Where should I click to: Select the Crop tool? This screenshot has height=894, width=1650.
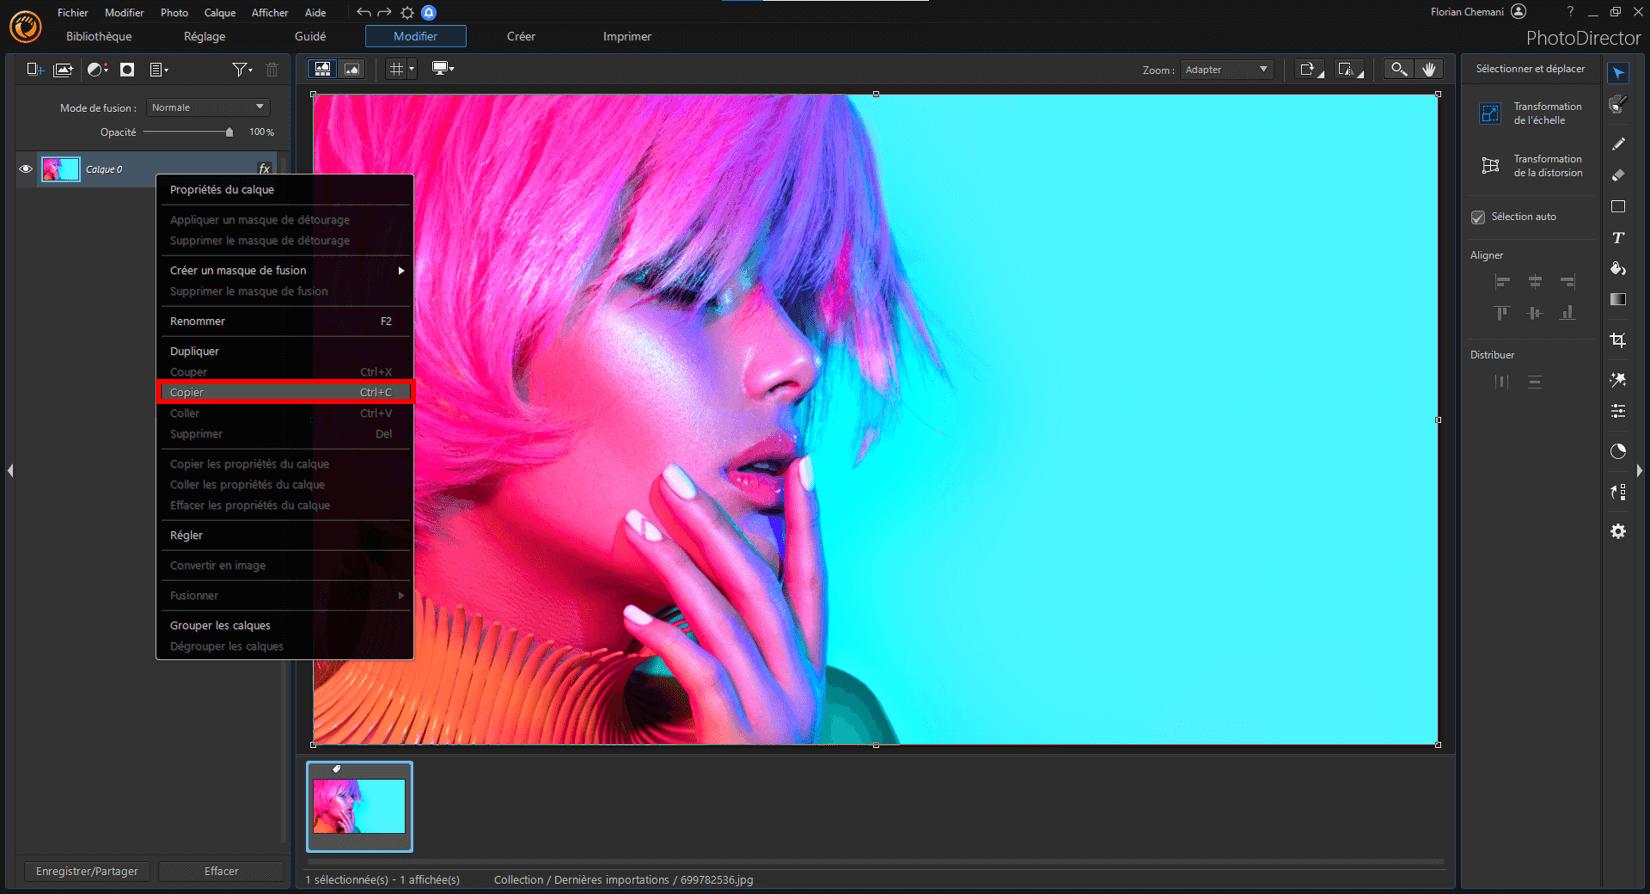[x=1618, y=341]
